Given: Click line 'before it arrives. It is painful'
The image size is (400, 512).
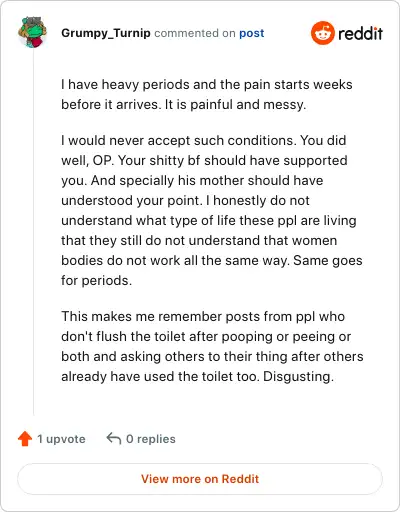Looking at the screenshot, I should point(184,105).
